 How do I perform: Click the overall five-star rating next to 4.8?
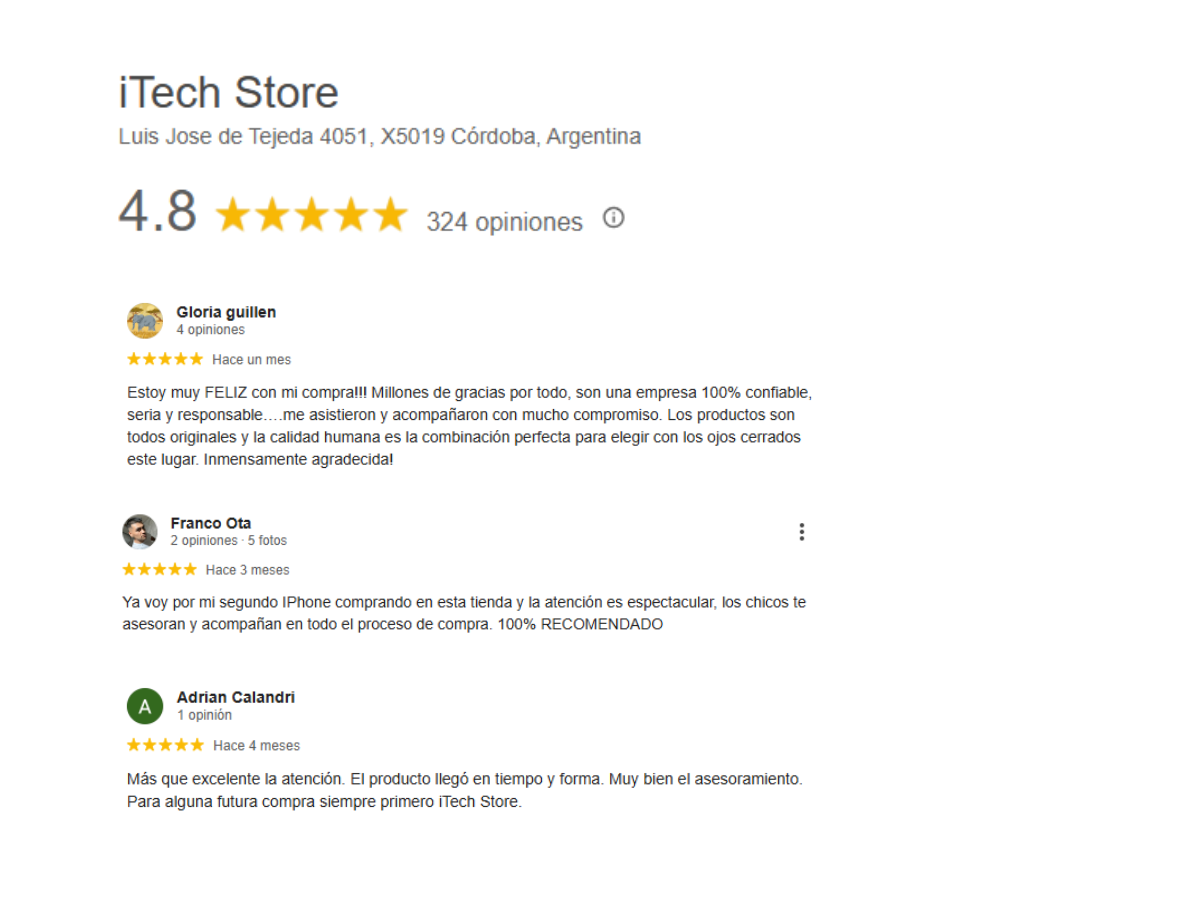coord(312,215)
